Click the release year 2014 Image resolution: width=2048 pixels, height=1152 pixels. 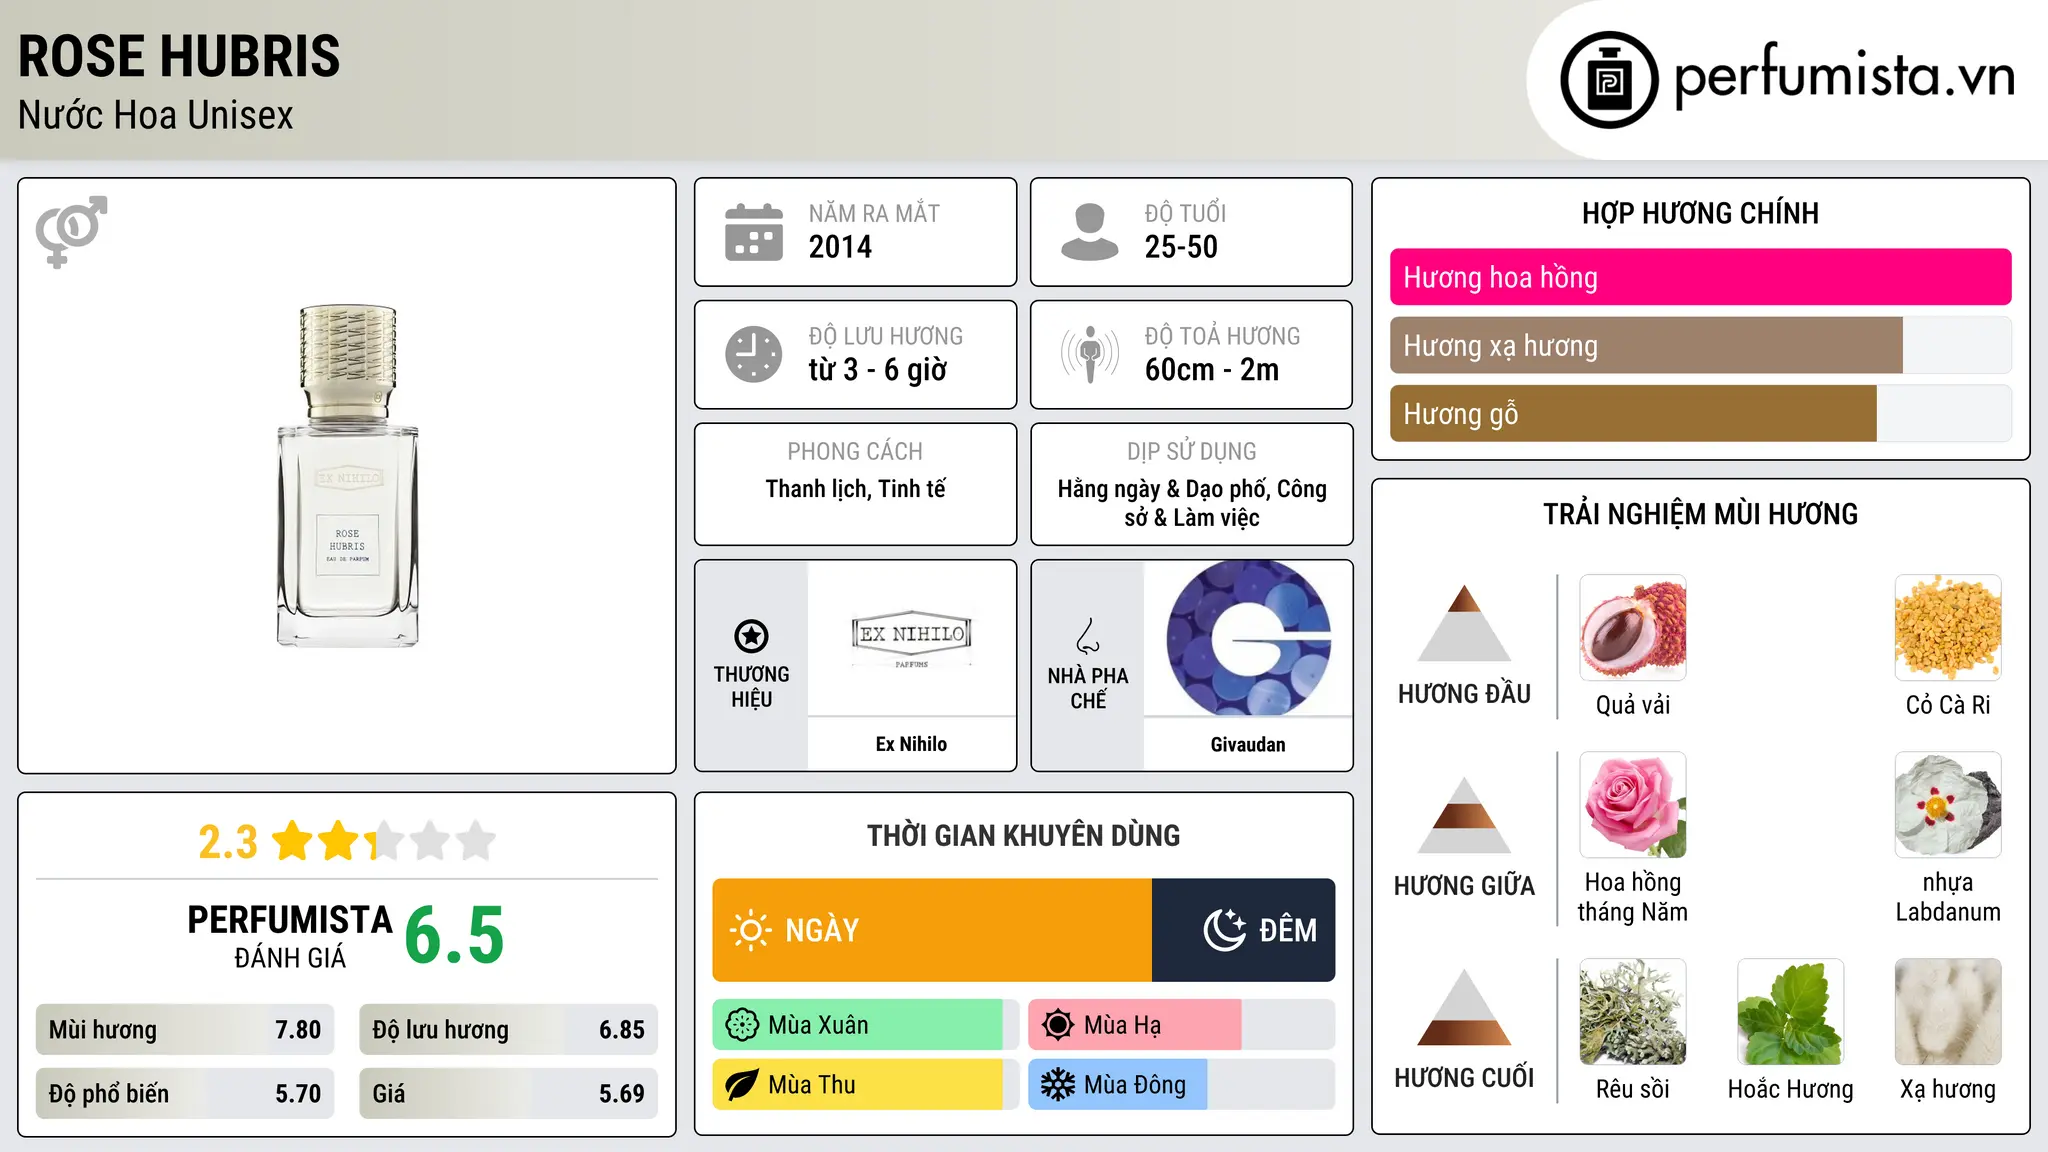pos(840,247)
